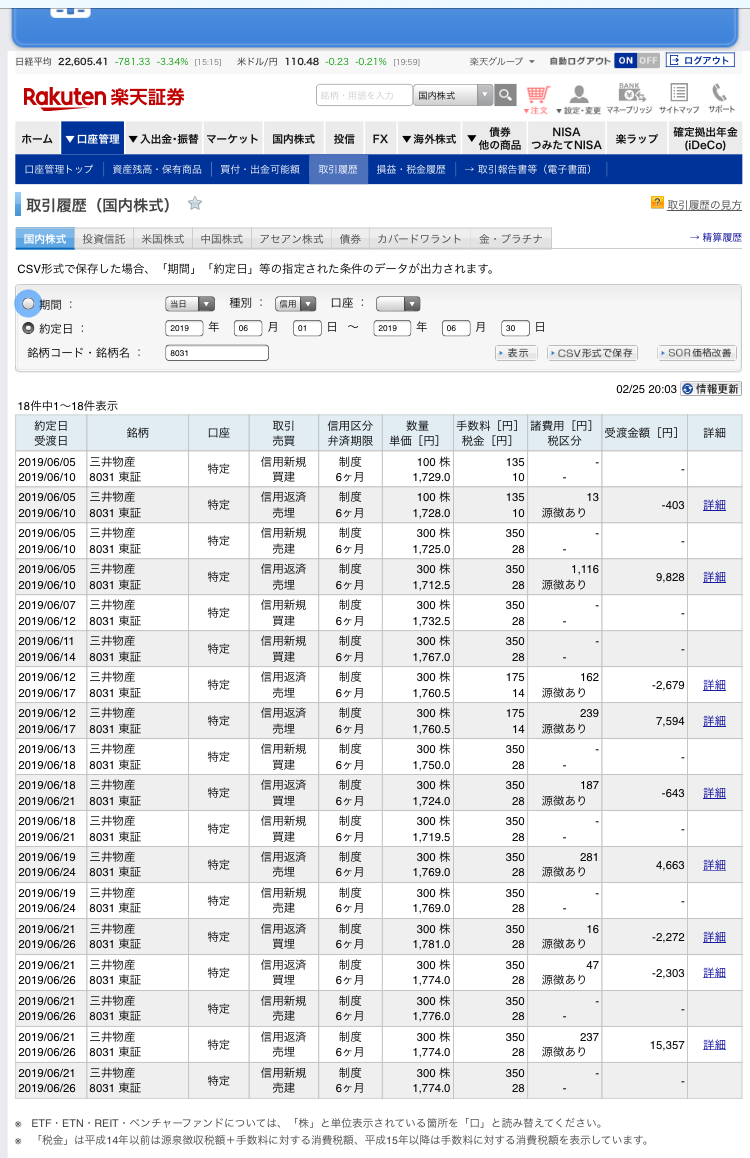Open 国内株式 in main navigation
Viewport: 750px width, 1158px height.
click(x=293, y=138)
